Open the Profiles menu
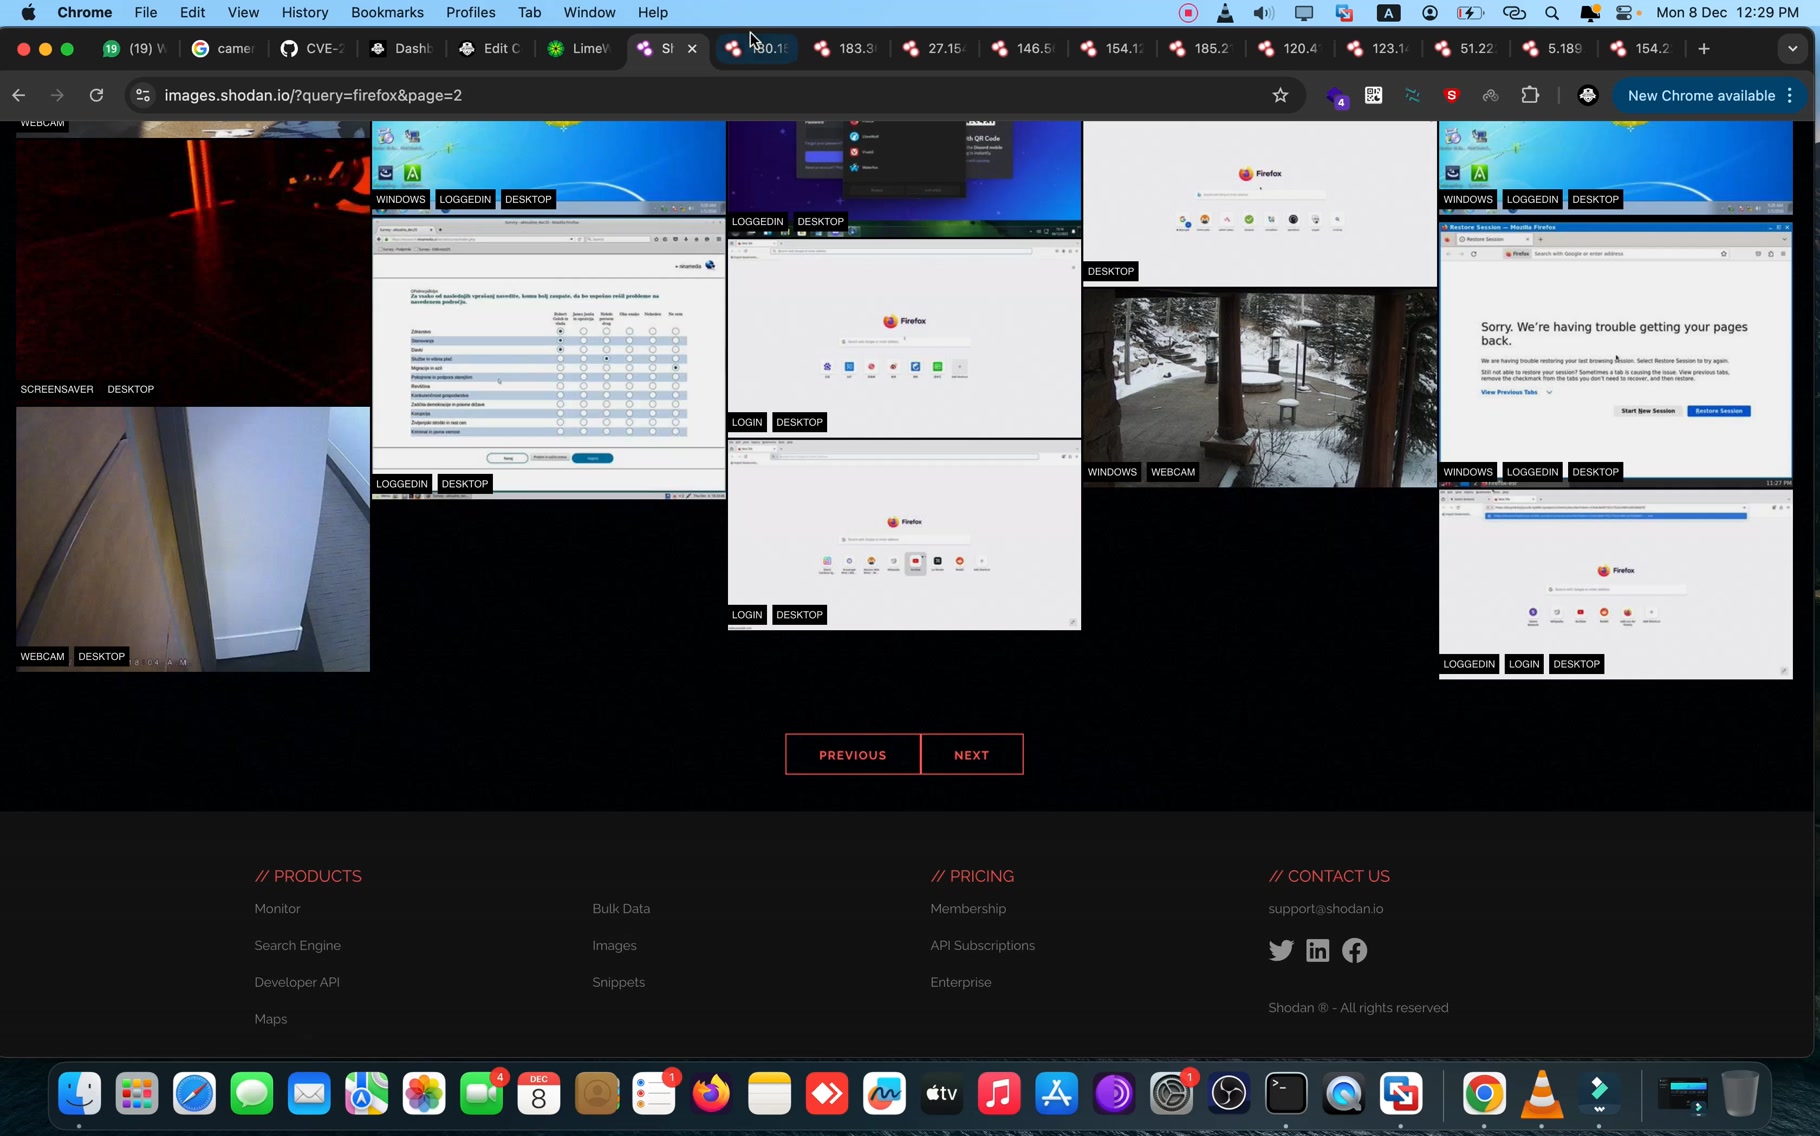The image size is (1820, 1136). (470, 13)
